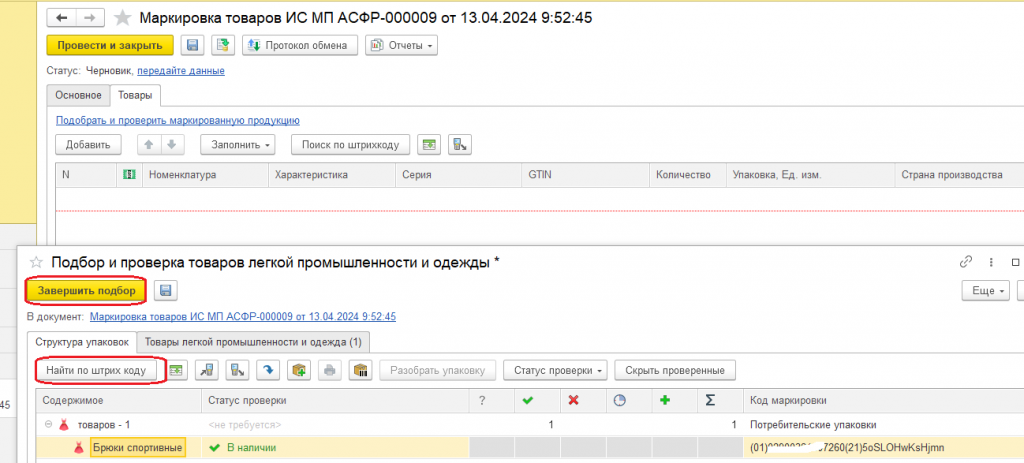Click Скрыть проверенные

[x=675, y=370]
